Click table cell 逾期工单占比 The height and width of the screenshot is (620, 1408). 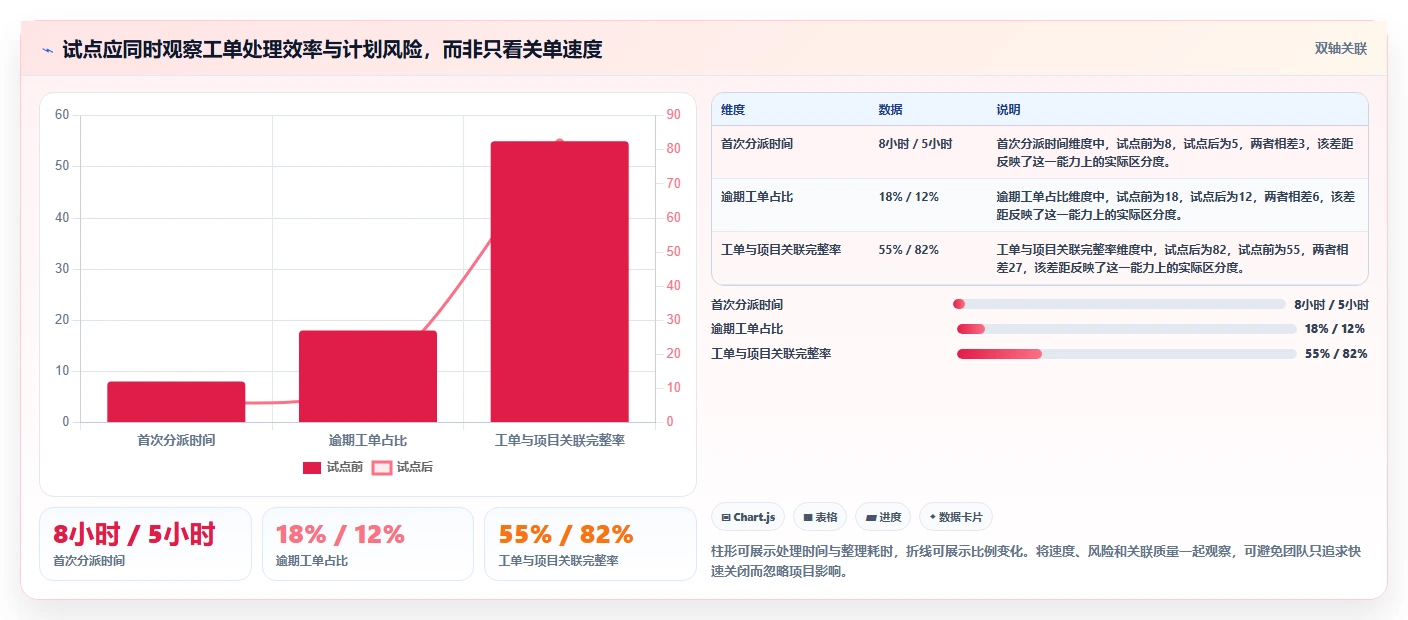pyautogui.click(x=757, y=197)
